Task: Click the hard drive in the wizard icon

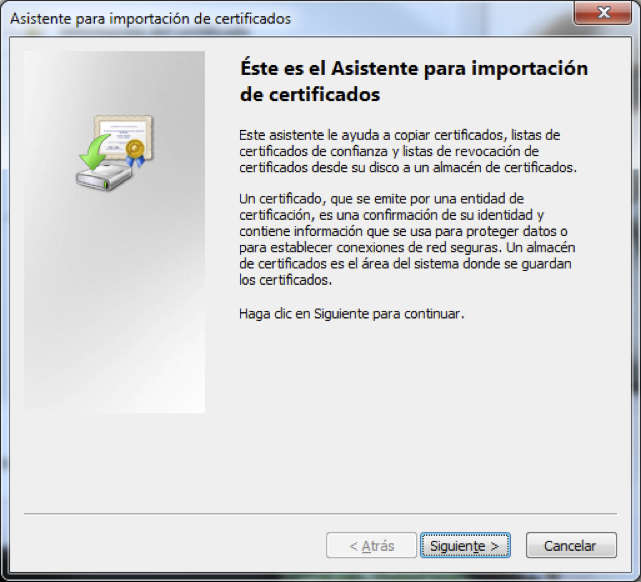Action: click(x=103, y=175)
